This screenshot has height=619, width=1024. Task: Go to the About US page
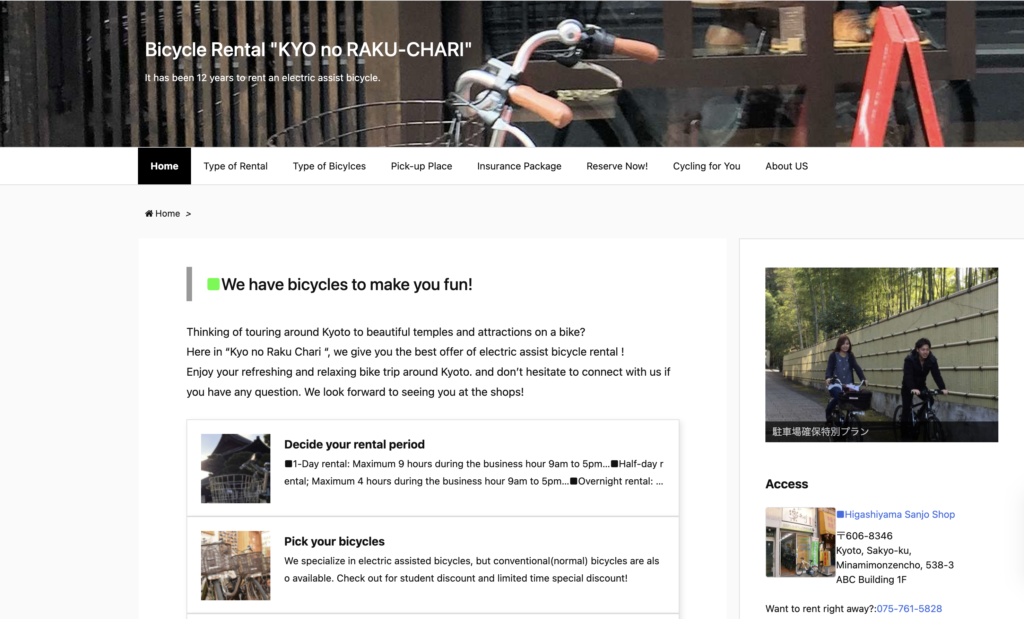tap(786, 166)
